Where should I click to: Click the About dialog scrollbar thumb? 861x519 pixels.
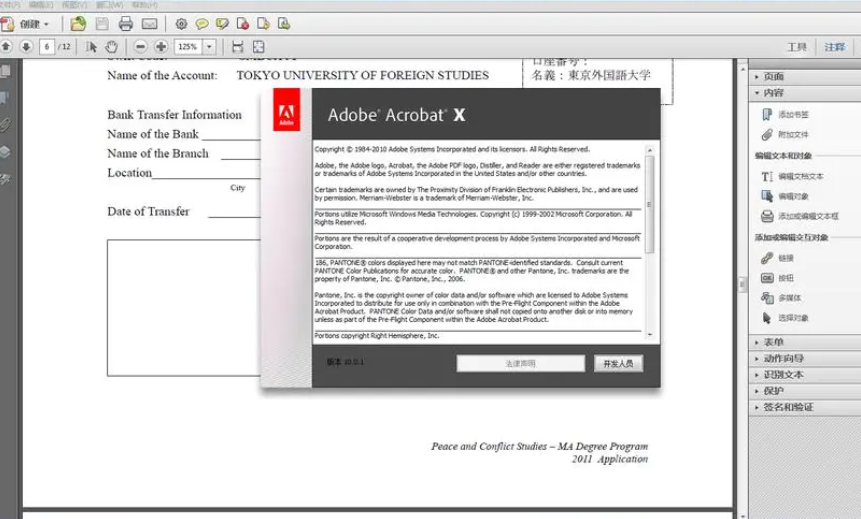(650, 205)
